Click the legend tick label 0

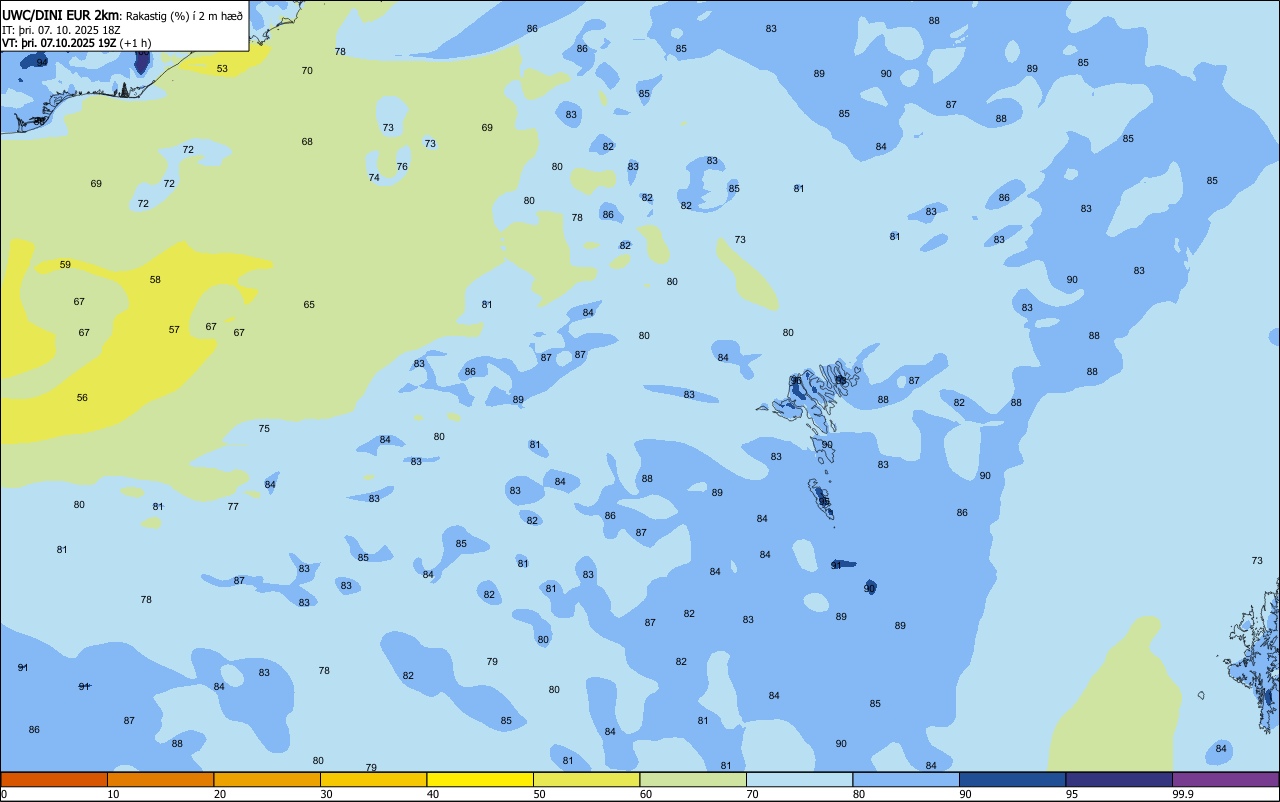[x=4, y=794]
